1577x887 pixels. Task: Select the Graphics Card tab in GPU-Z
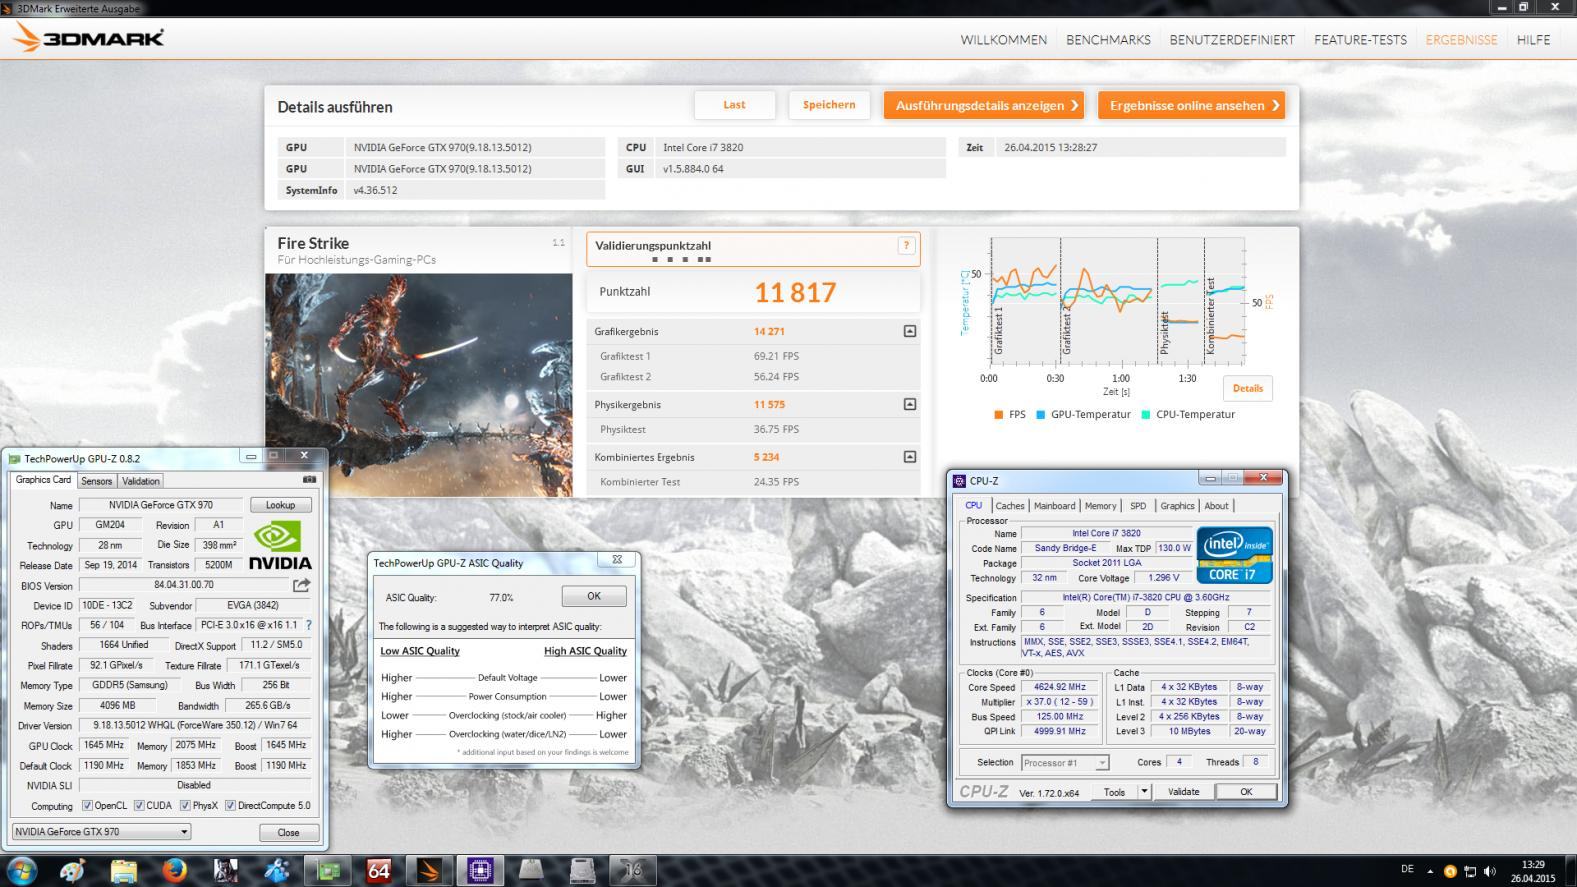tap(43, 480)
